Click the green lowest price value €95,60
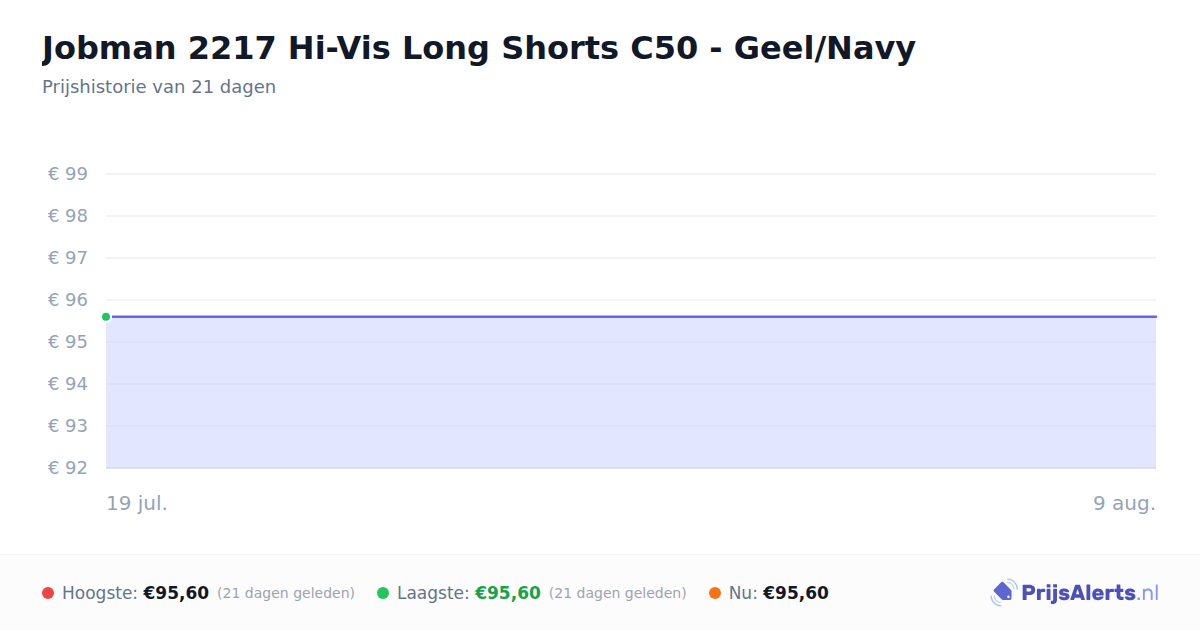The height and width of the screenshot is (630, 1200). point(508,593)
